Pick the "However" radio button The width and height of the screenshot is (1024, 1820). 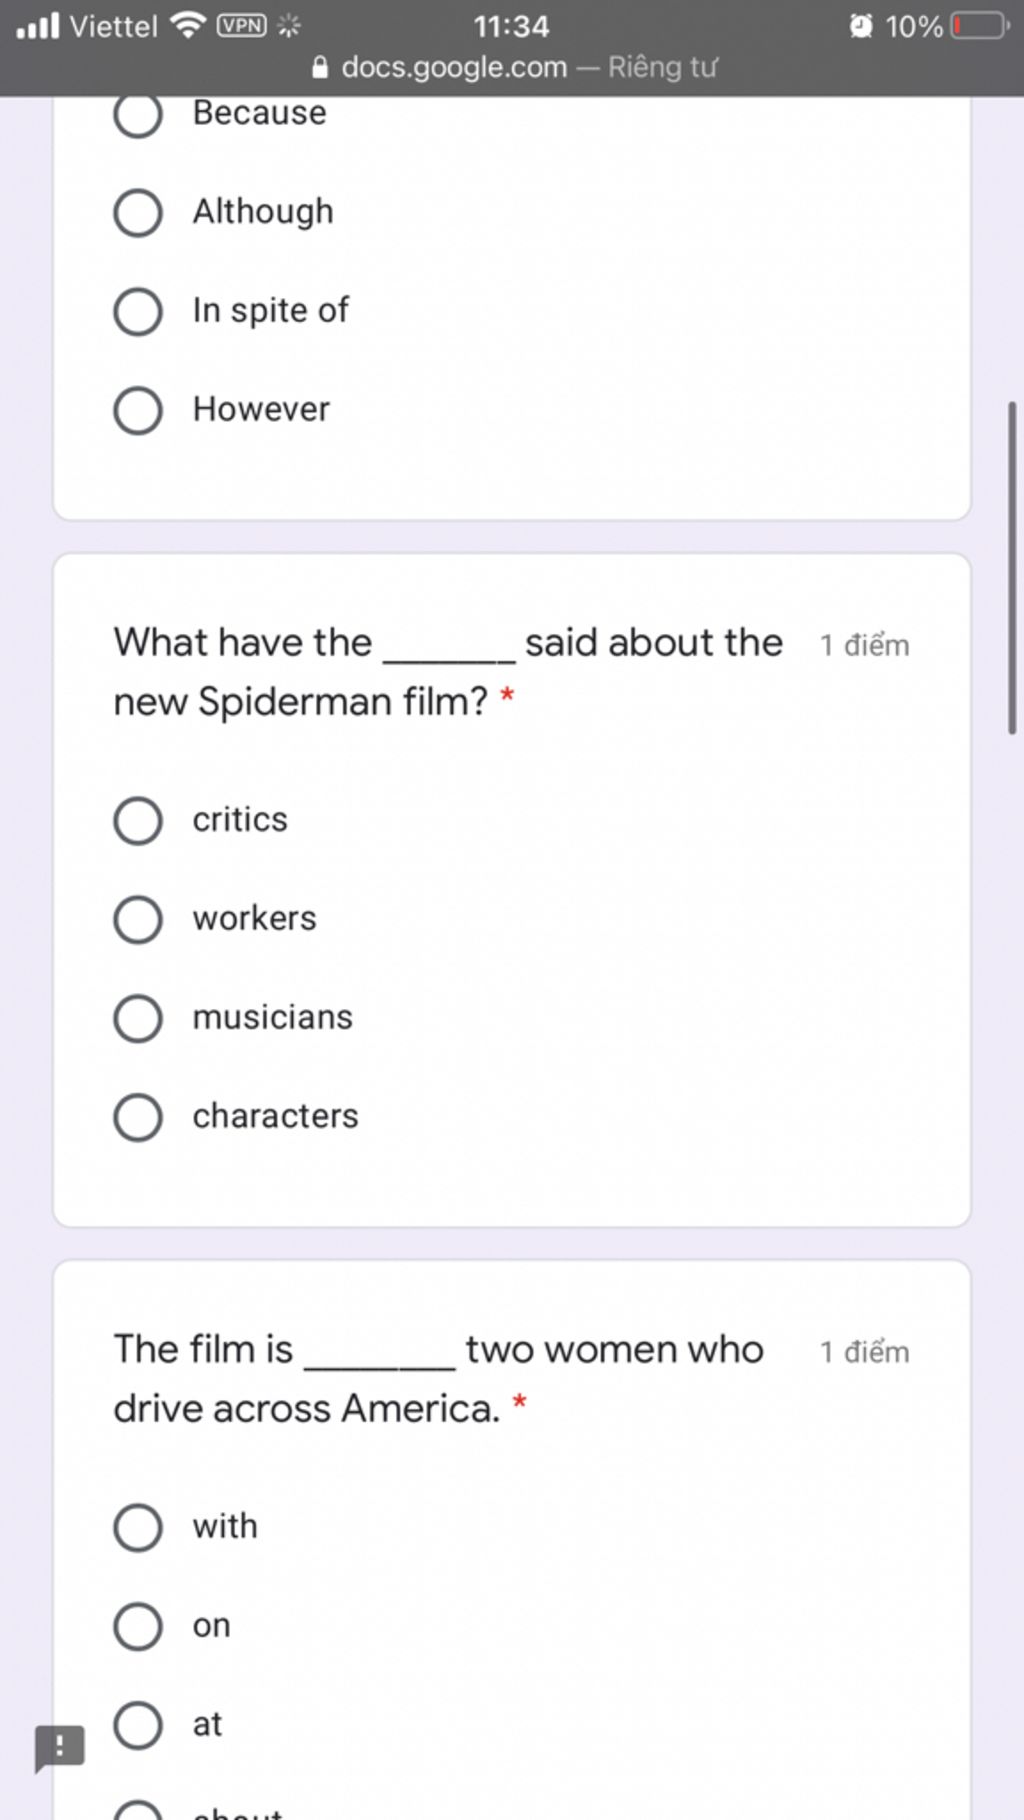(138, 411)
